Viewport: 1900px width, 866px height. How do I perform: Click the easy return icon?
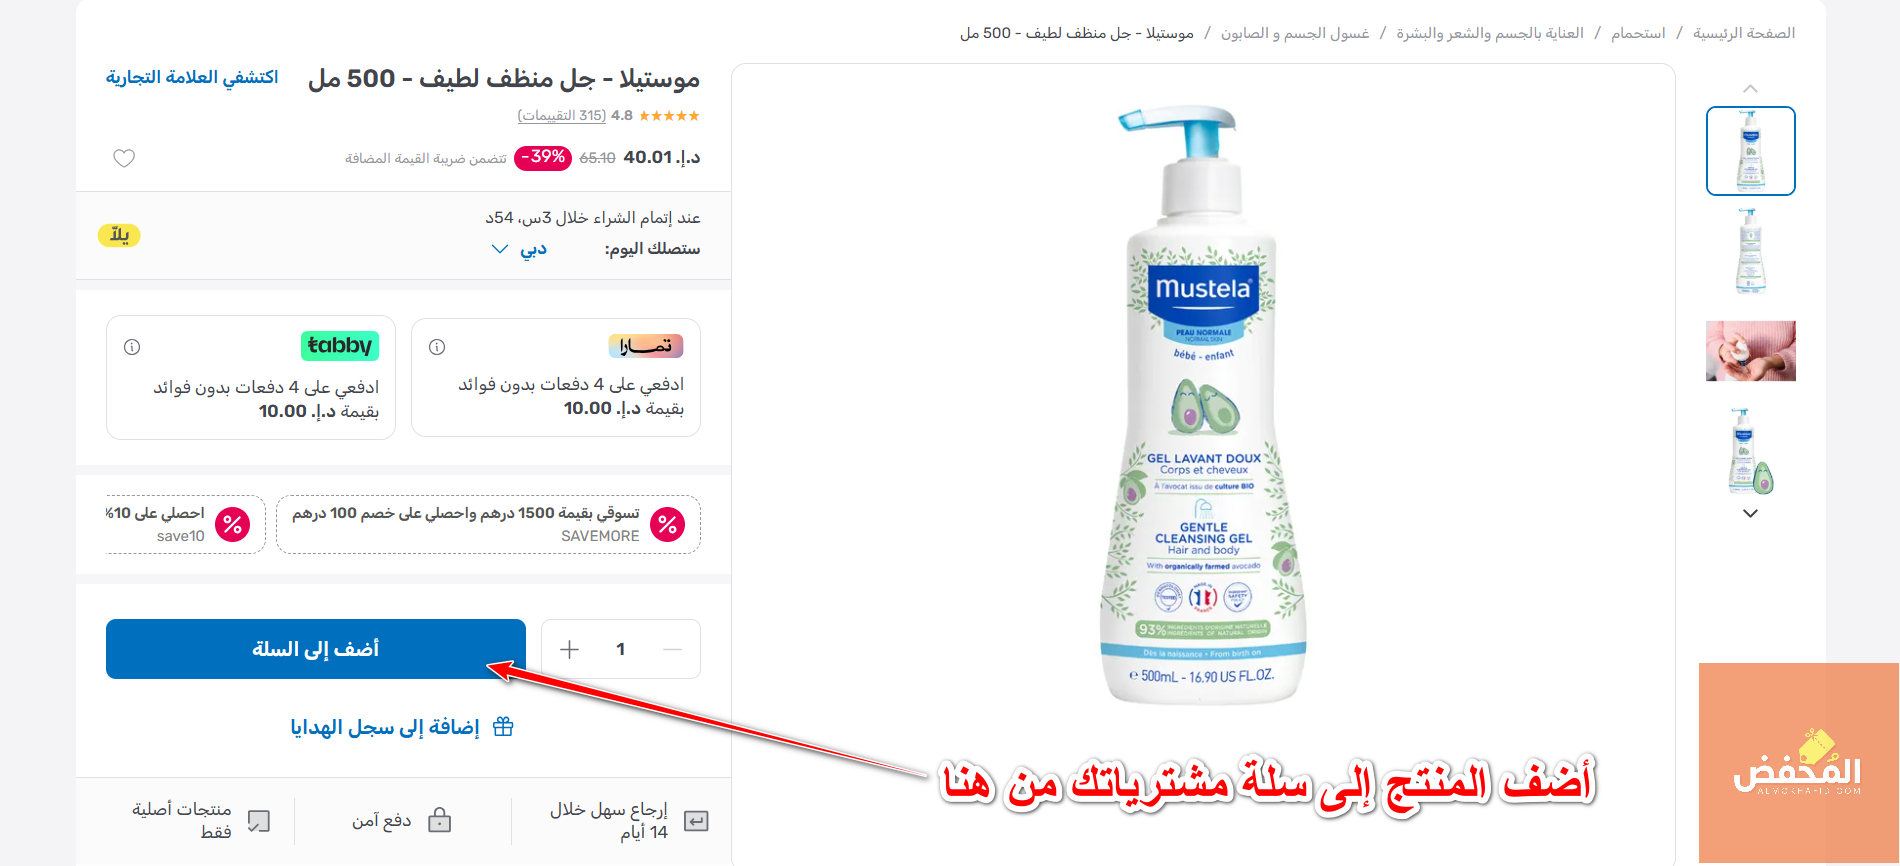point(696,821)
